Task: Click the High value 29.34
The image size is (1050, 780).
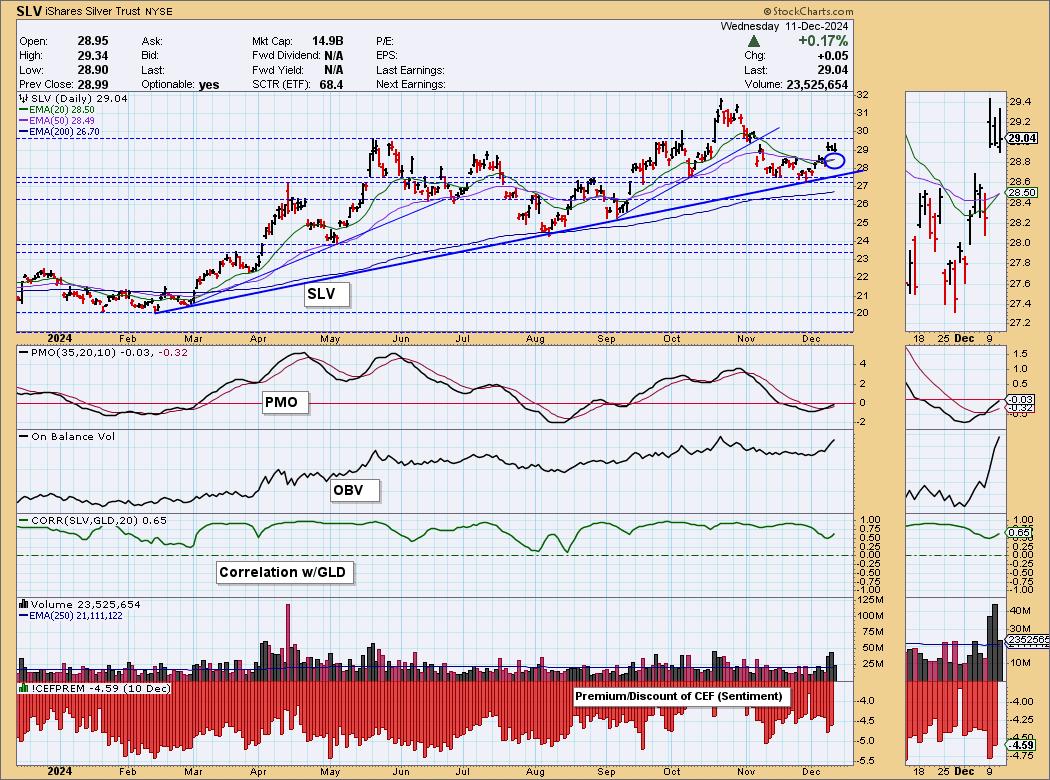Action: 92,56
